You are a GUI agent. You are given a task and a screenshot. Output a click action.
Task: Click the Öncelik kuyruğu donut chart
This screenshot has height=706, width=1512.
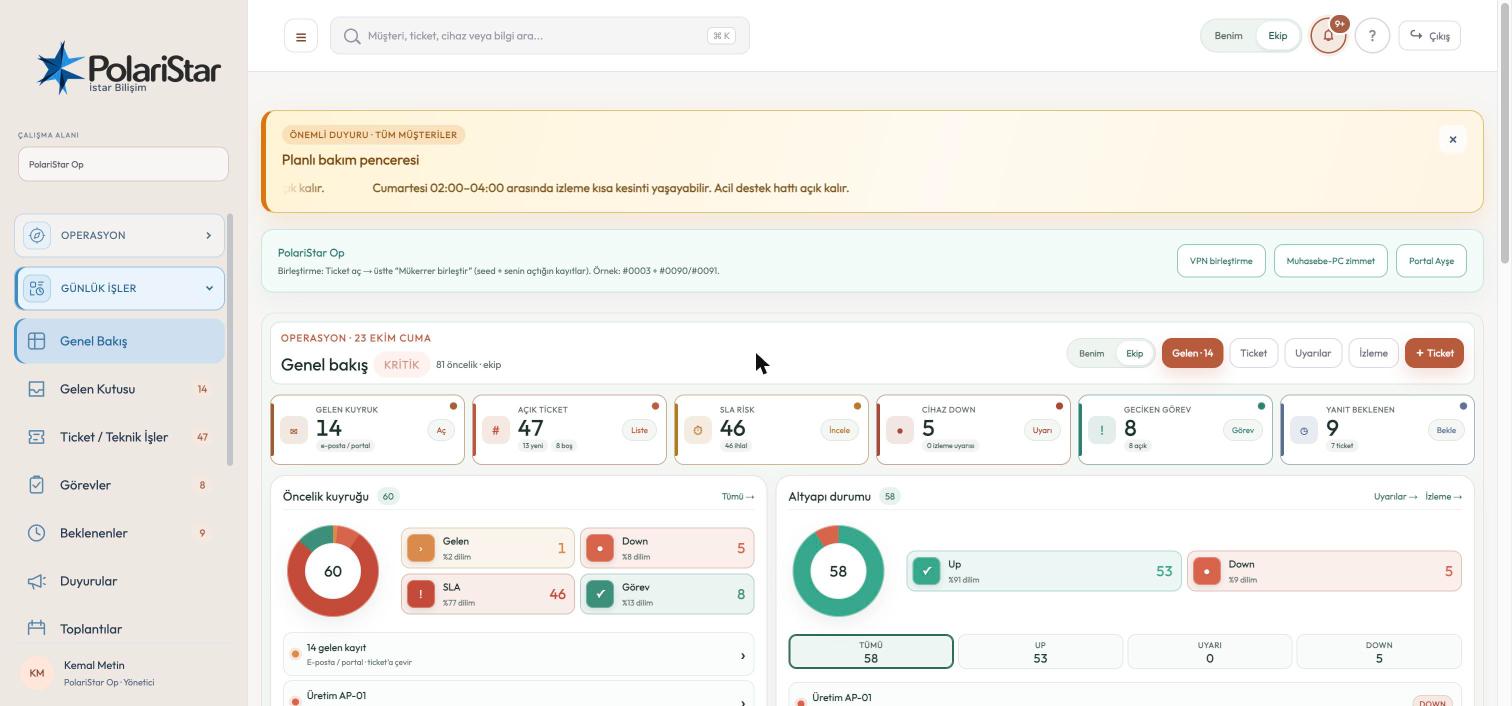coord(333,571)
